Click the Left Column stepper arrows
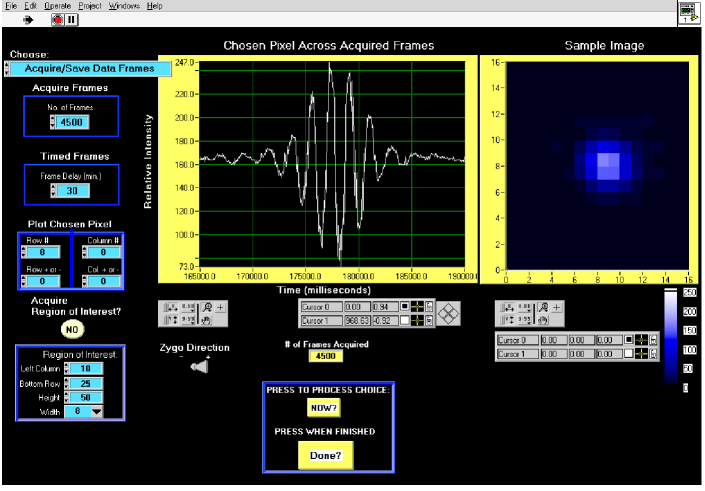The image size is (705, 491). click(67, 369)
